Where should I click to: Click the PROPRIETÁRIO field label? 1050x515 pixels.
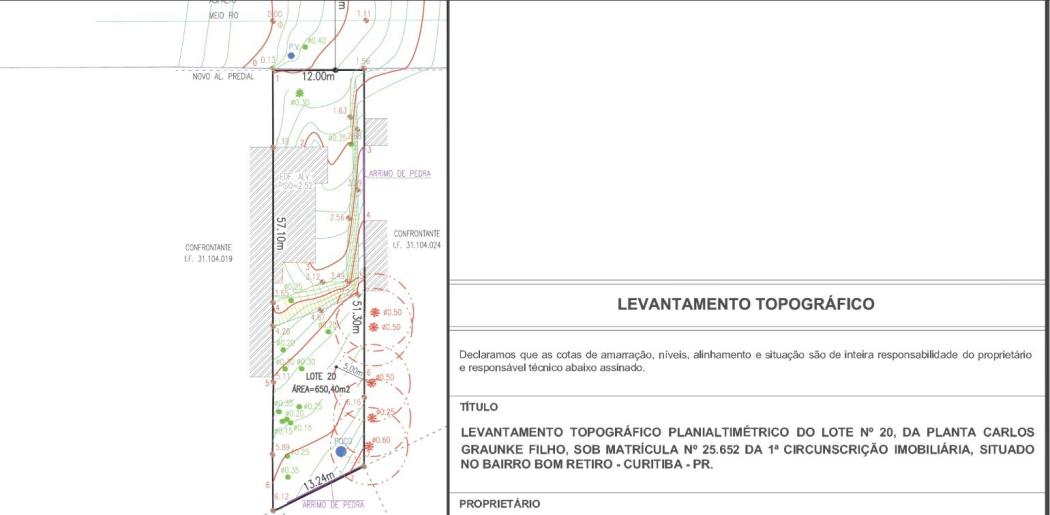pos(499,504)
